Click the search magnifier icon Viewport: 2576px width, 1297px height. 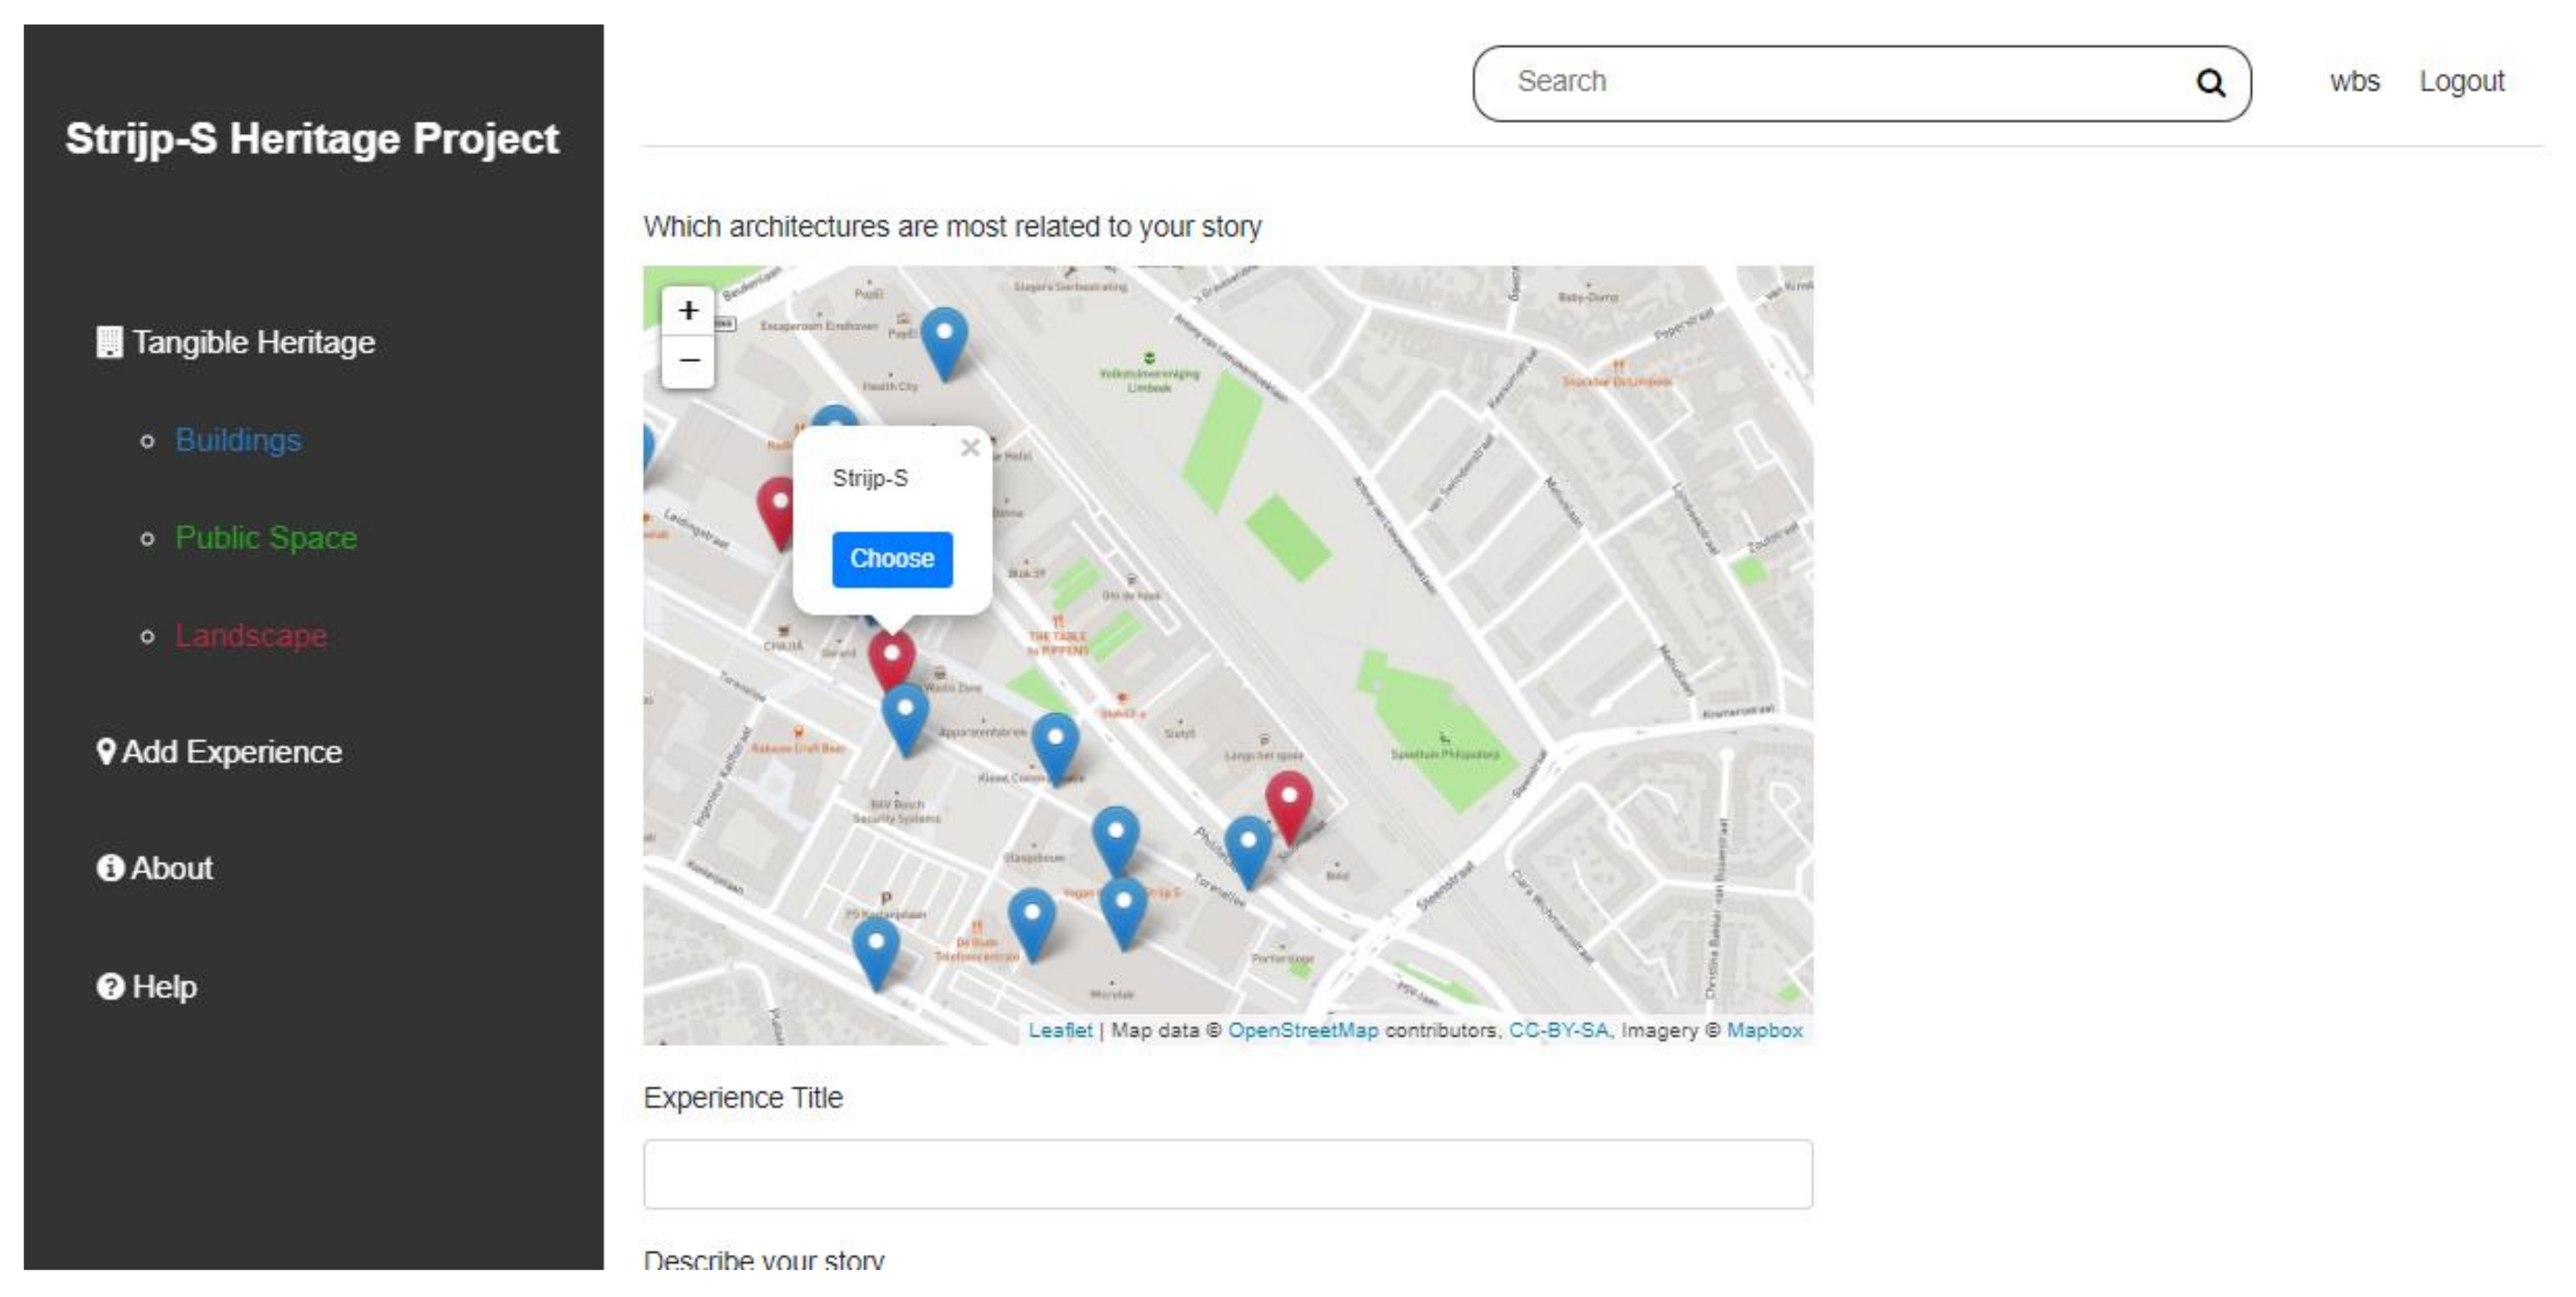click(x=2210, y=83)
